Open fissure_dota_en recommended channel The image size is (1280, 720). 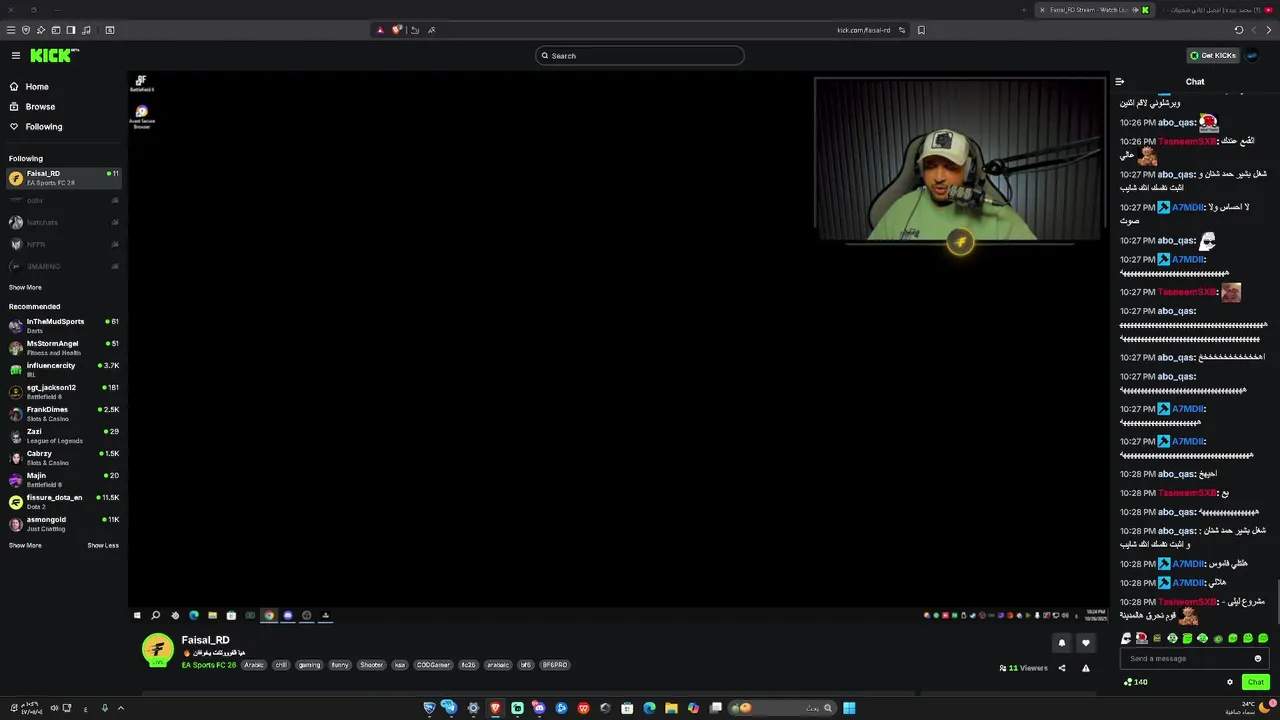pos(64,502)
